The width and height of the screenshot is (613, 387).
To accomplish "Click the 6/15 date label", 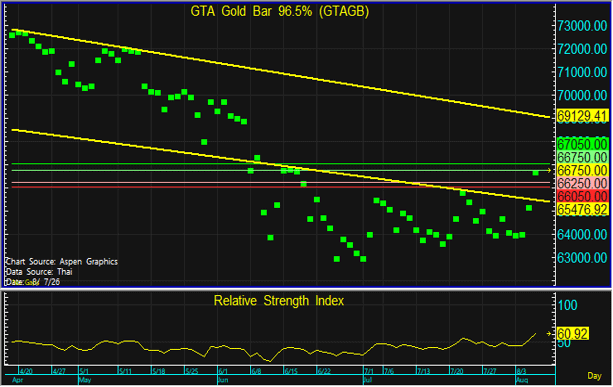I will 291,371.
